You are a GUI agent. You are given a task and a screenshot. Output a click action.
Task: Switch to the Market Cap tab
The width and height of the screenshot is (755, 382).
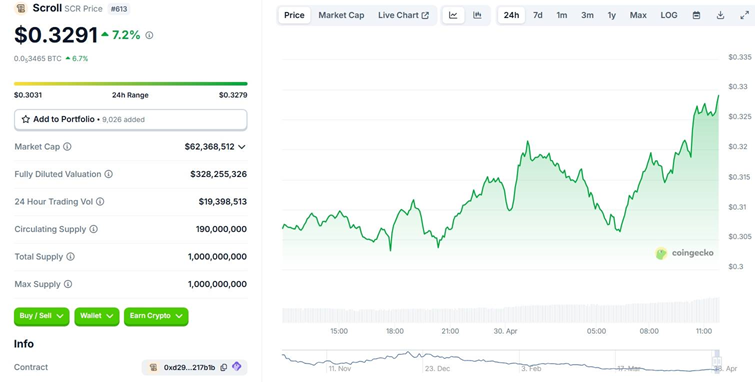(x=341, y=15)
